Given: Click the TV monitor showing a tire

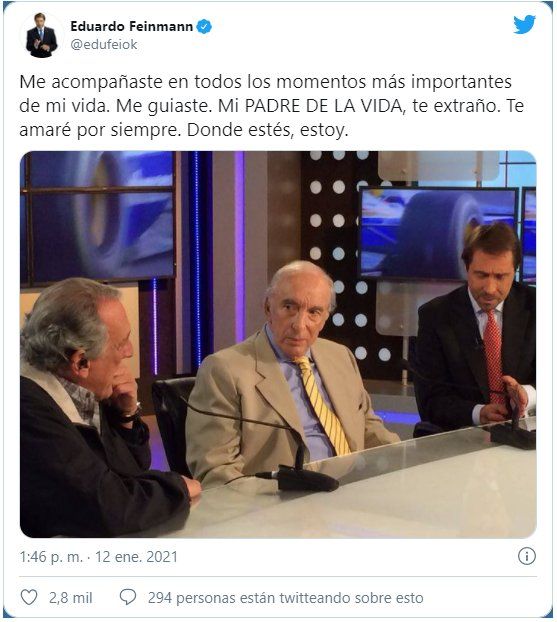Looking at the screenshot, I should [x=438, y=233].
